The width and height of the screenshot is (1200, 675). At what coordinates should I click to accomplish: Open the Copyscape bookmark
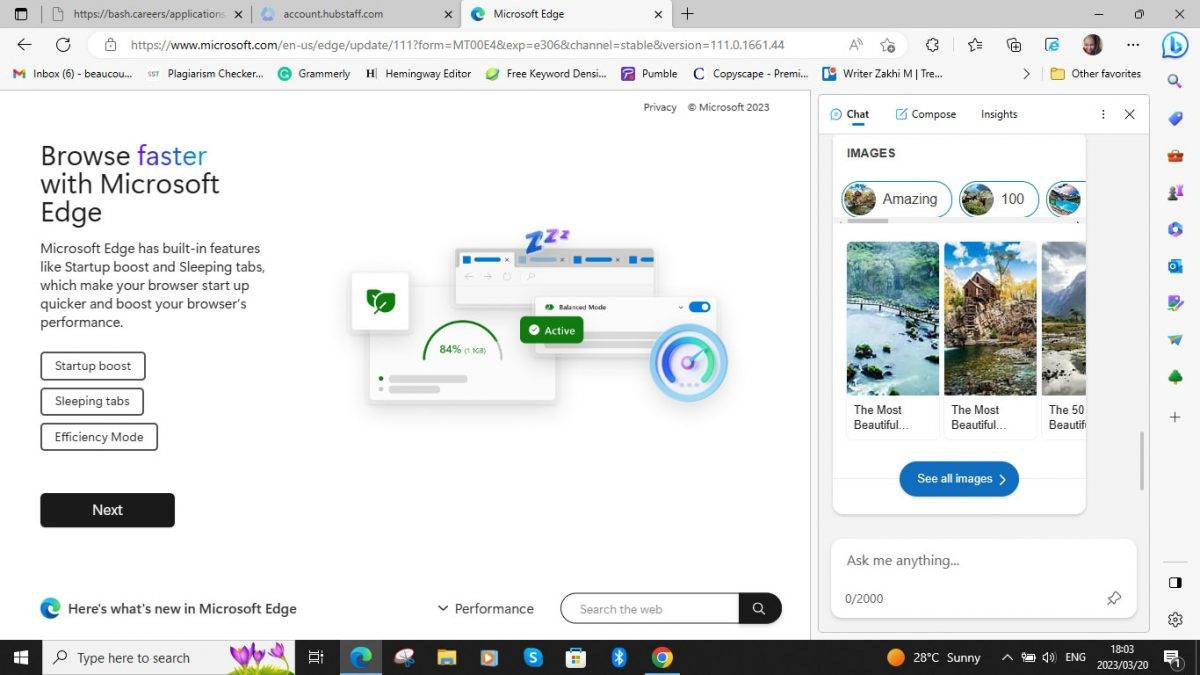coord(750,74)
